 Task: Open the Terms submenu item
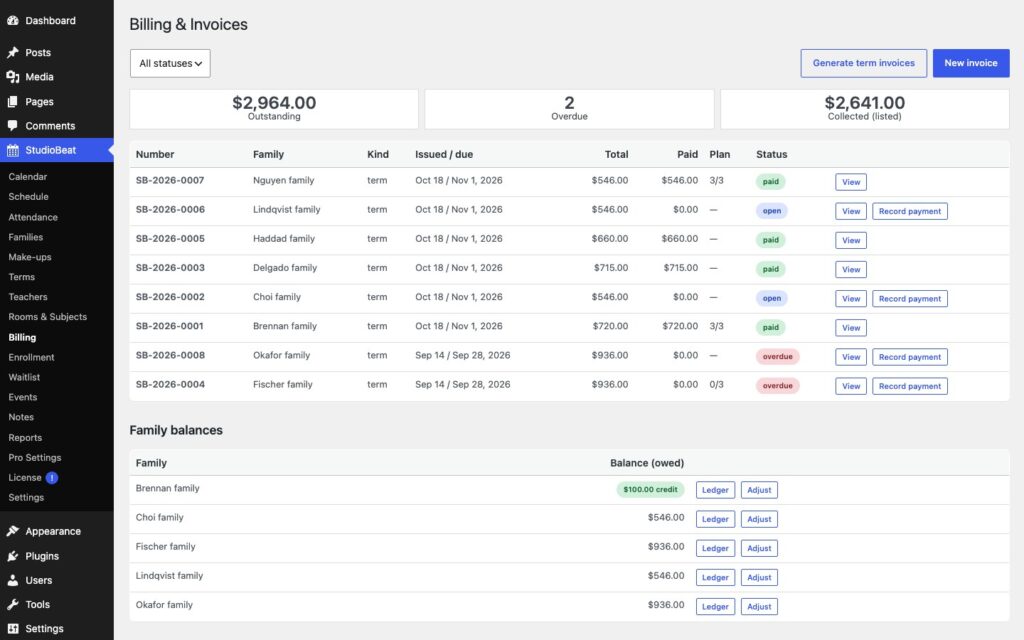(x=22, y=277)
